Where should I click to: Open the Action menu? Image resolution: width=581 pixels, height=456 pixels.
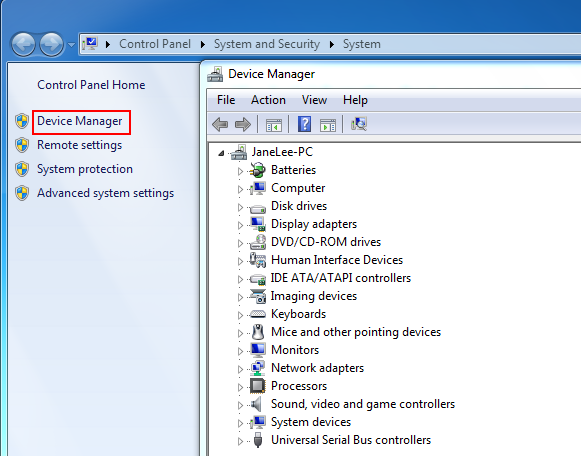[268, 100]
